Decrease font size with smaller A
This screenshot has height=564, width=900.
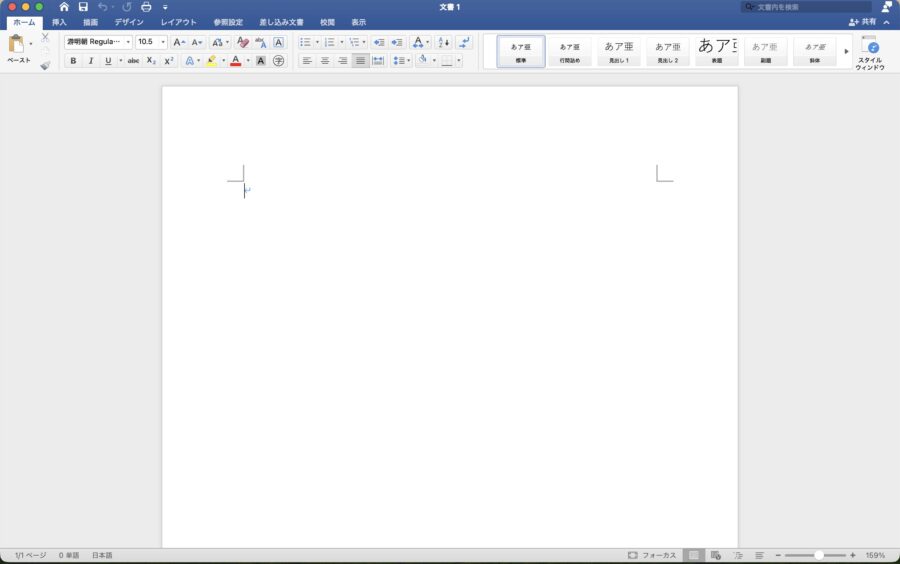[x=196, y=42]
